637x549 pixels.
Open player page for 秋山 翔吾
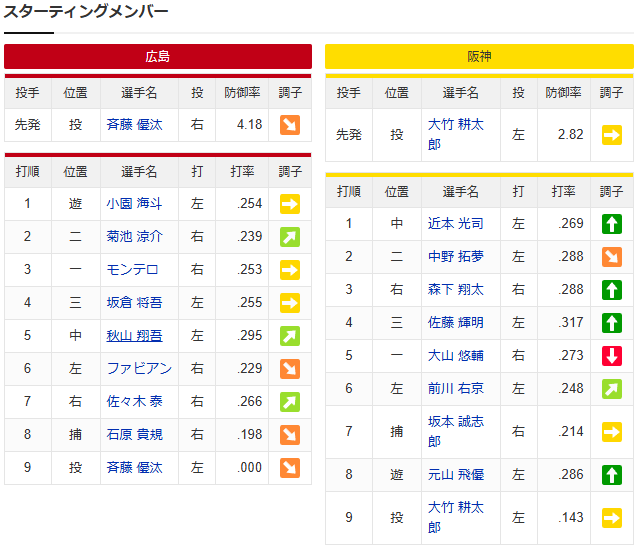click(x=134, y=335)
